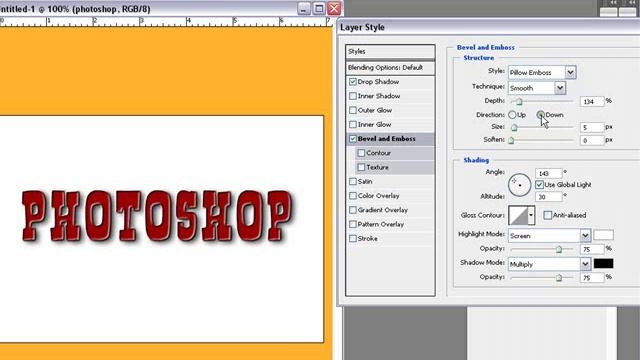Tick the Outer Glow checkbox
The image size is (640, 360).
[x=353, y=110]
